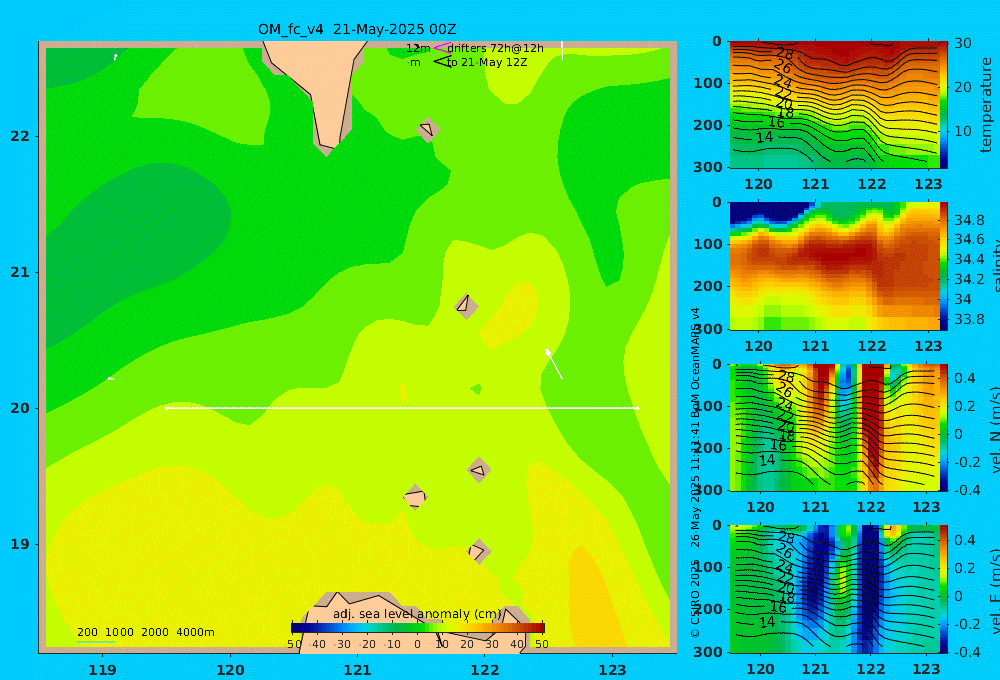Click the island marker near 122°E, 19.5°N
Screen dimensions: 1000x680
tap(479, 470)
